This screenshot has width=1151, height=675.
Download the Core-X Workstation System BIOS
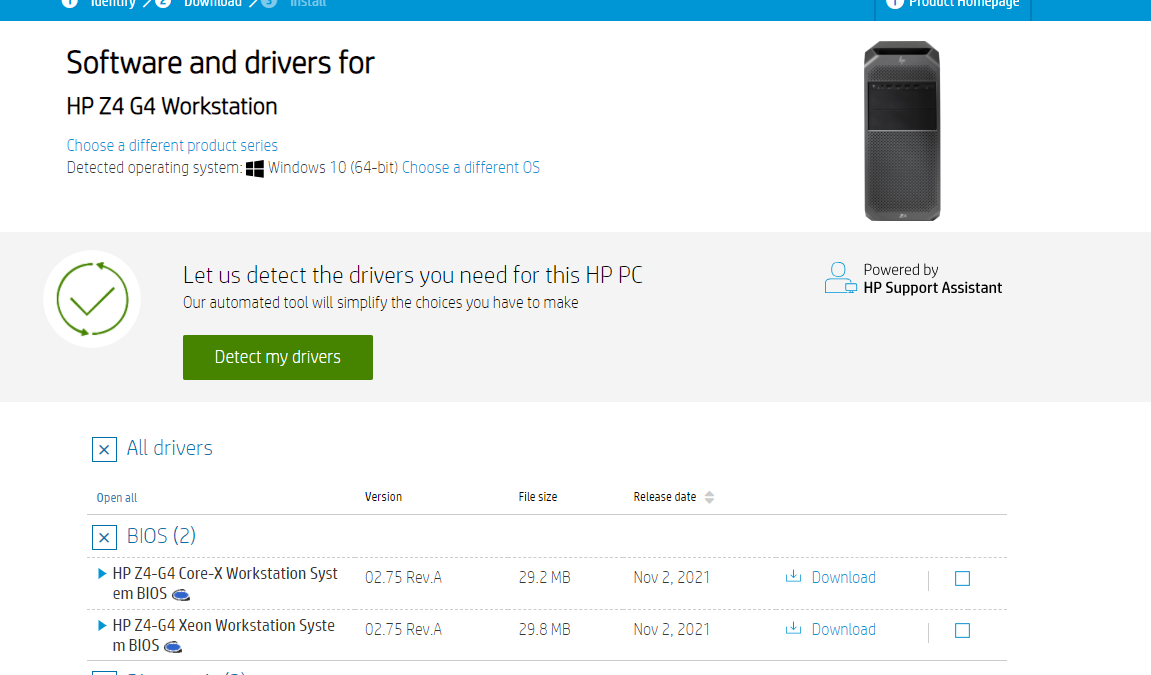[843, 577]
